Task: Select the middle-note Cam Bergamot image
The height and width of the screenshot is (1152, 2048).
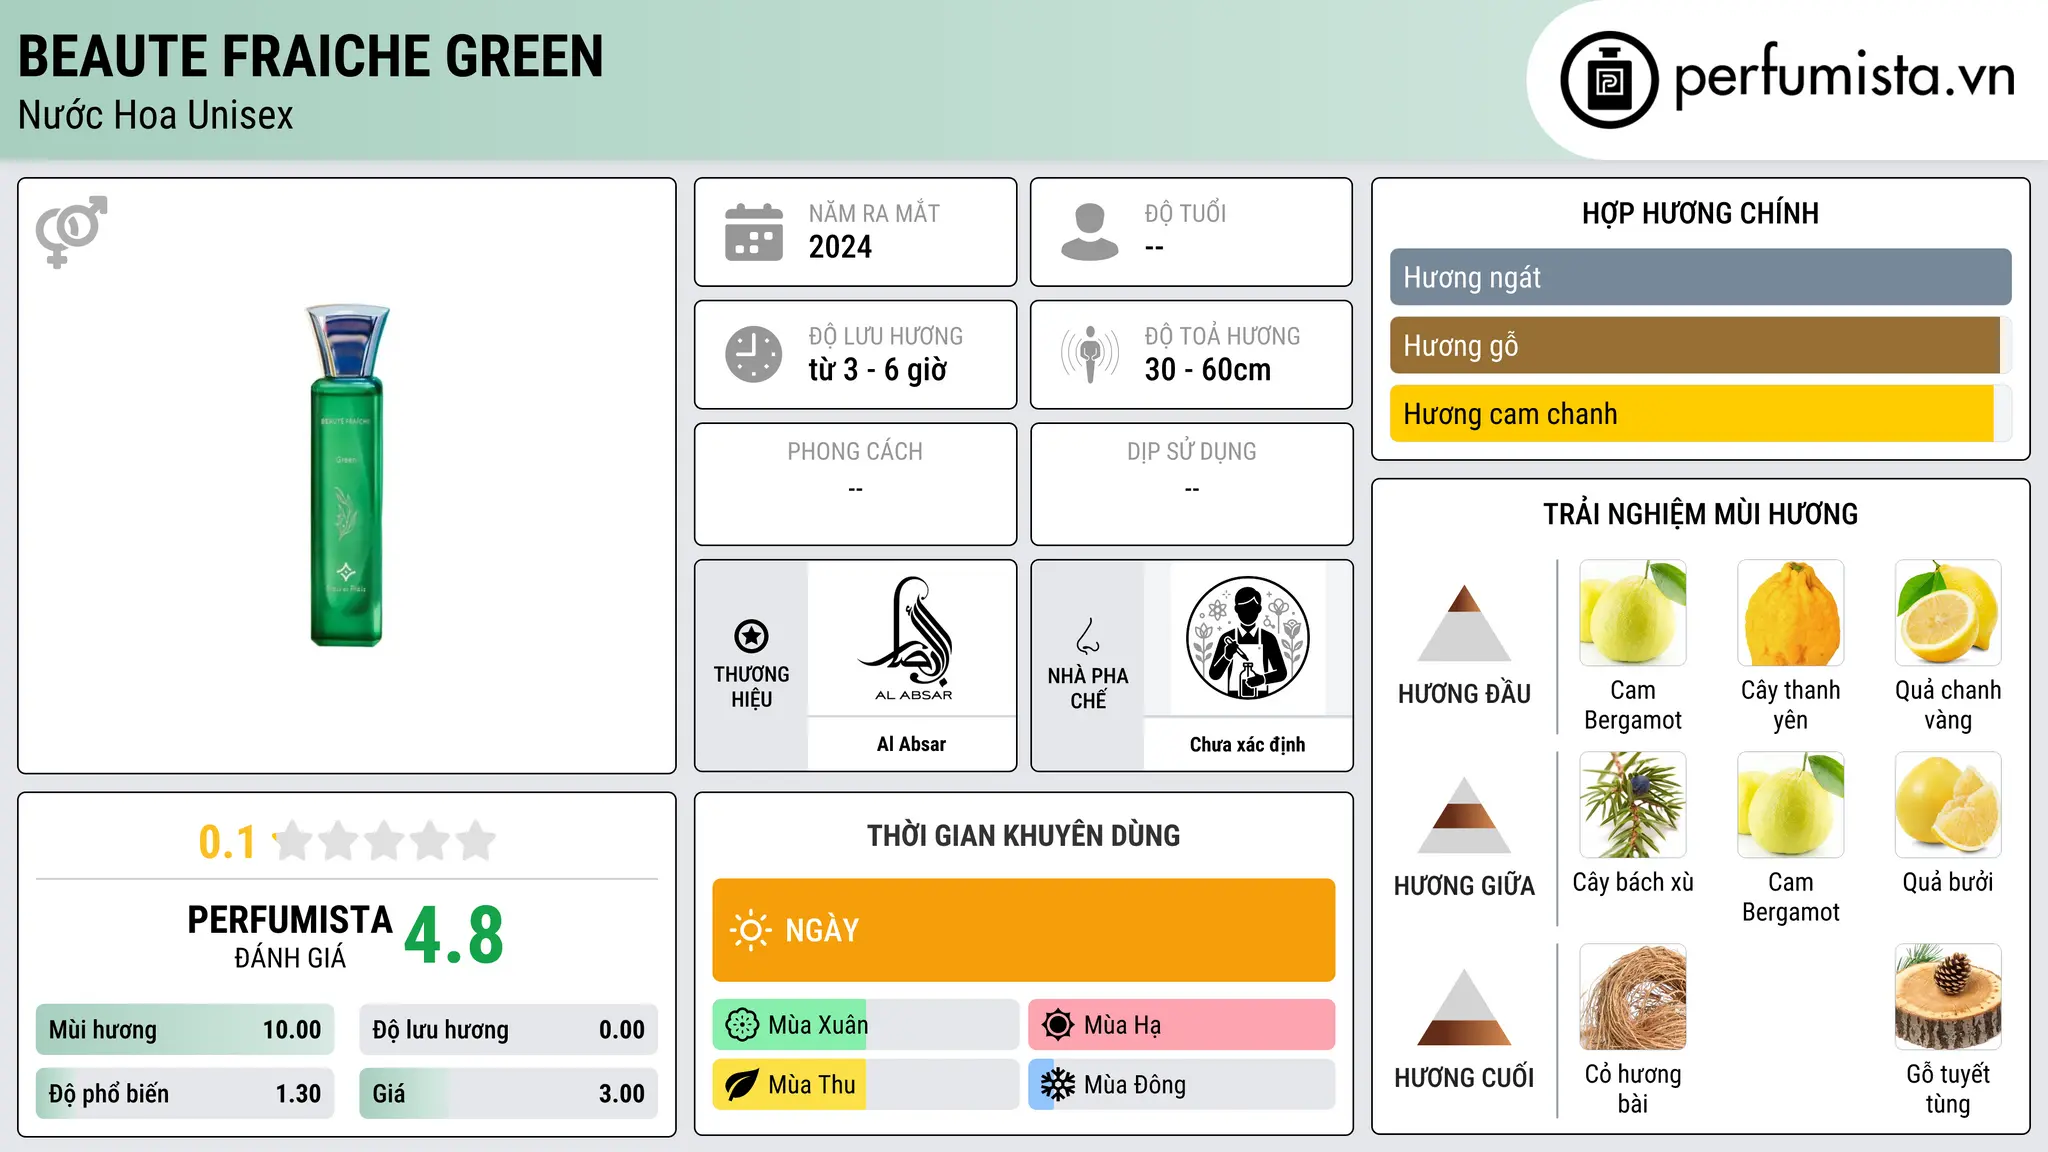Action: pyautogui.click(x=1790, y=805)
